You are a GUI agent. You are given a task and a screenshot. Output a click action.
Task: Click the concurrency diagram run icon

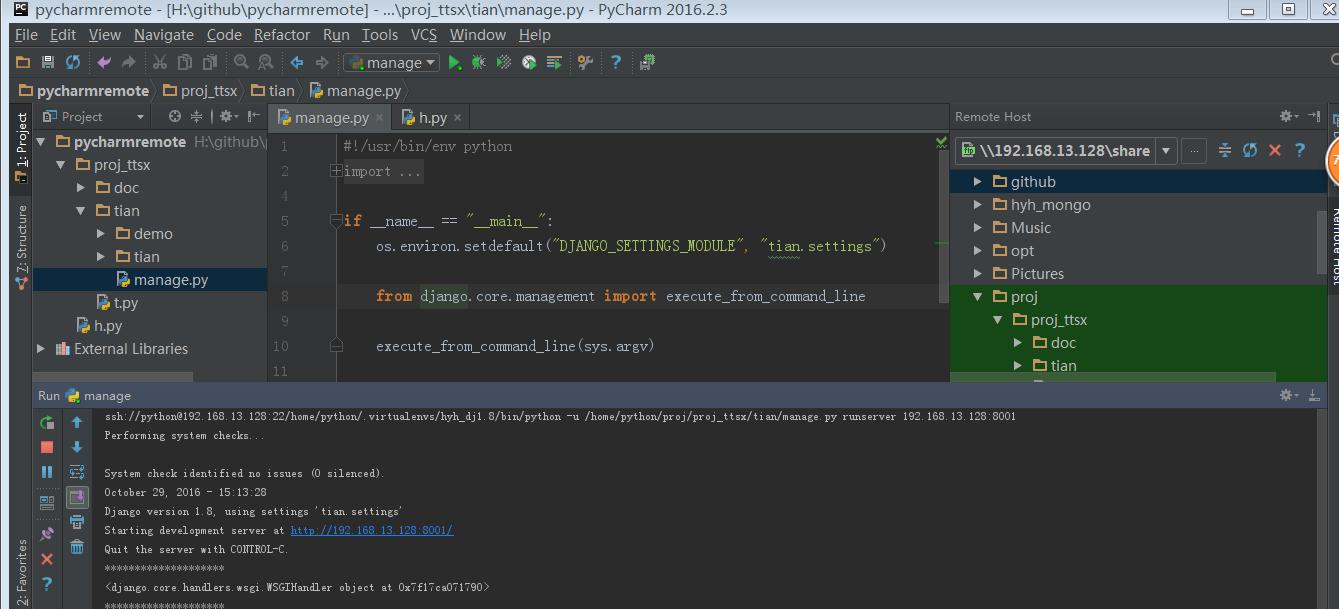[x=554, y=62]
